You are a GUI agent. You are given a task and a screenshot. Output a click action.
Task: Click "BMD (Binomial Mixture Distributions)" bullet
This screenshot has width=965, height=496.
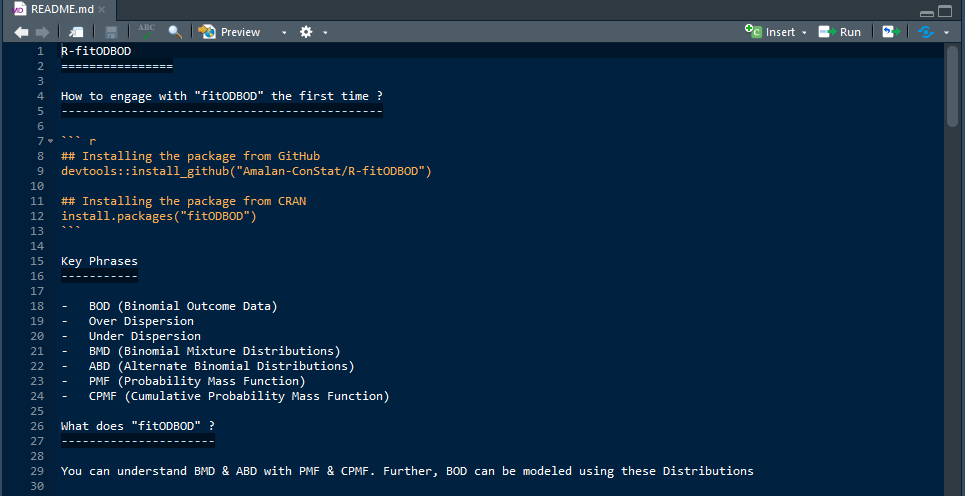coord(214,351)
